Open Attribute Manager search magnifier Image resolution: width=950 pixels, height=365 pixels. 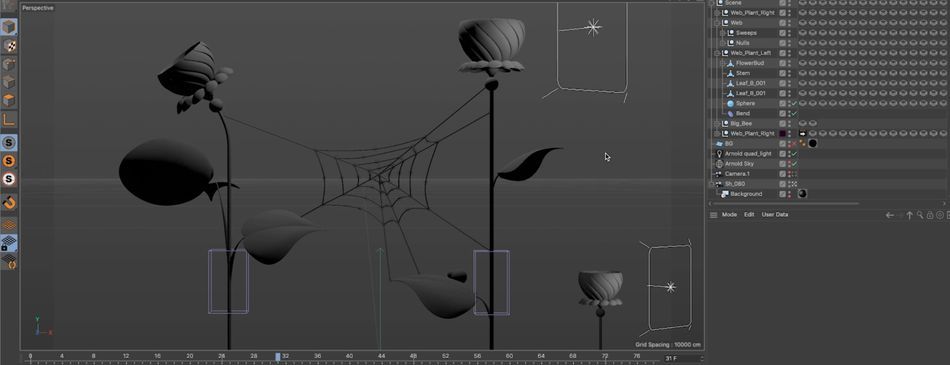[x=920, y=215]
